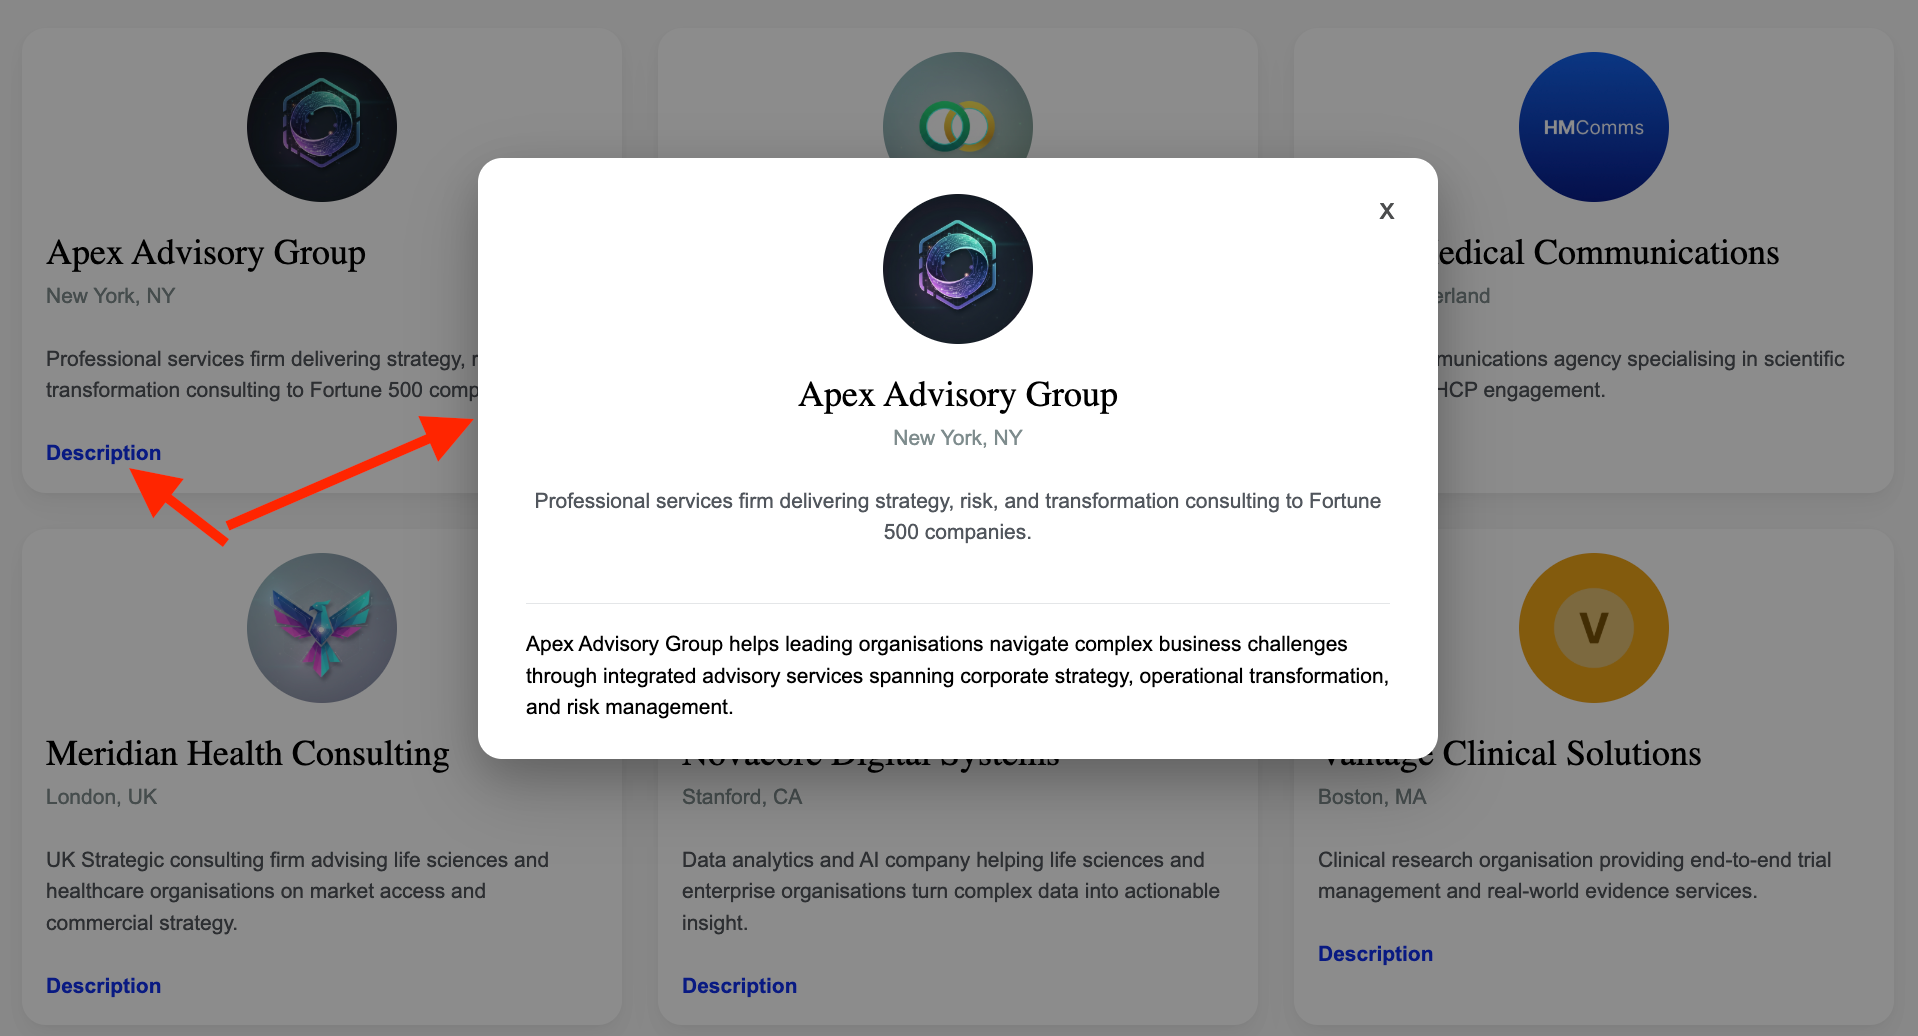Click the modal title Apex Advisory Group
The width and height of the screenshot is (1918, 1036).
[958, 395]
